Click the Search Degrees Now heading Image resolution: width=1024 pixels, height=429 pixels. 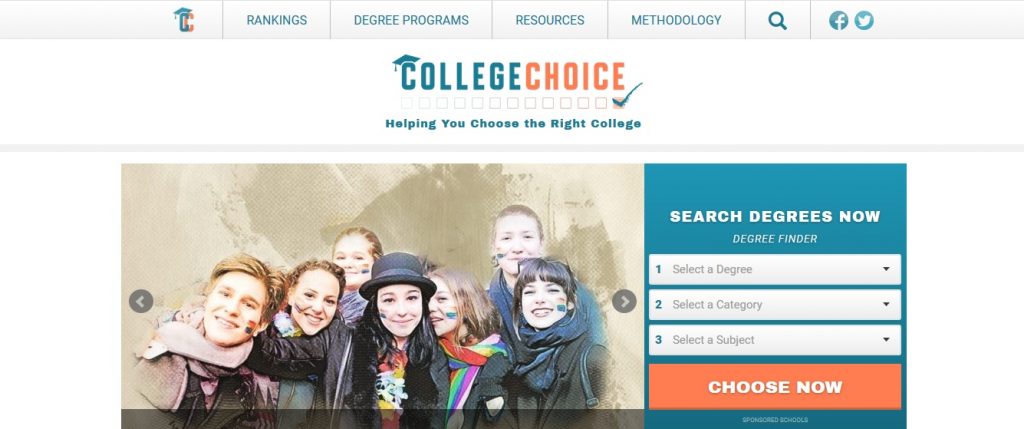775,216
